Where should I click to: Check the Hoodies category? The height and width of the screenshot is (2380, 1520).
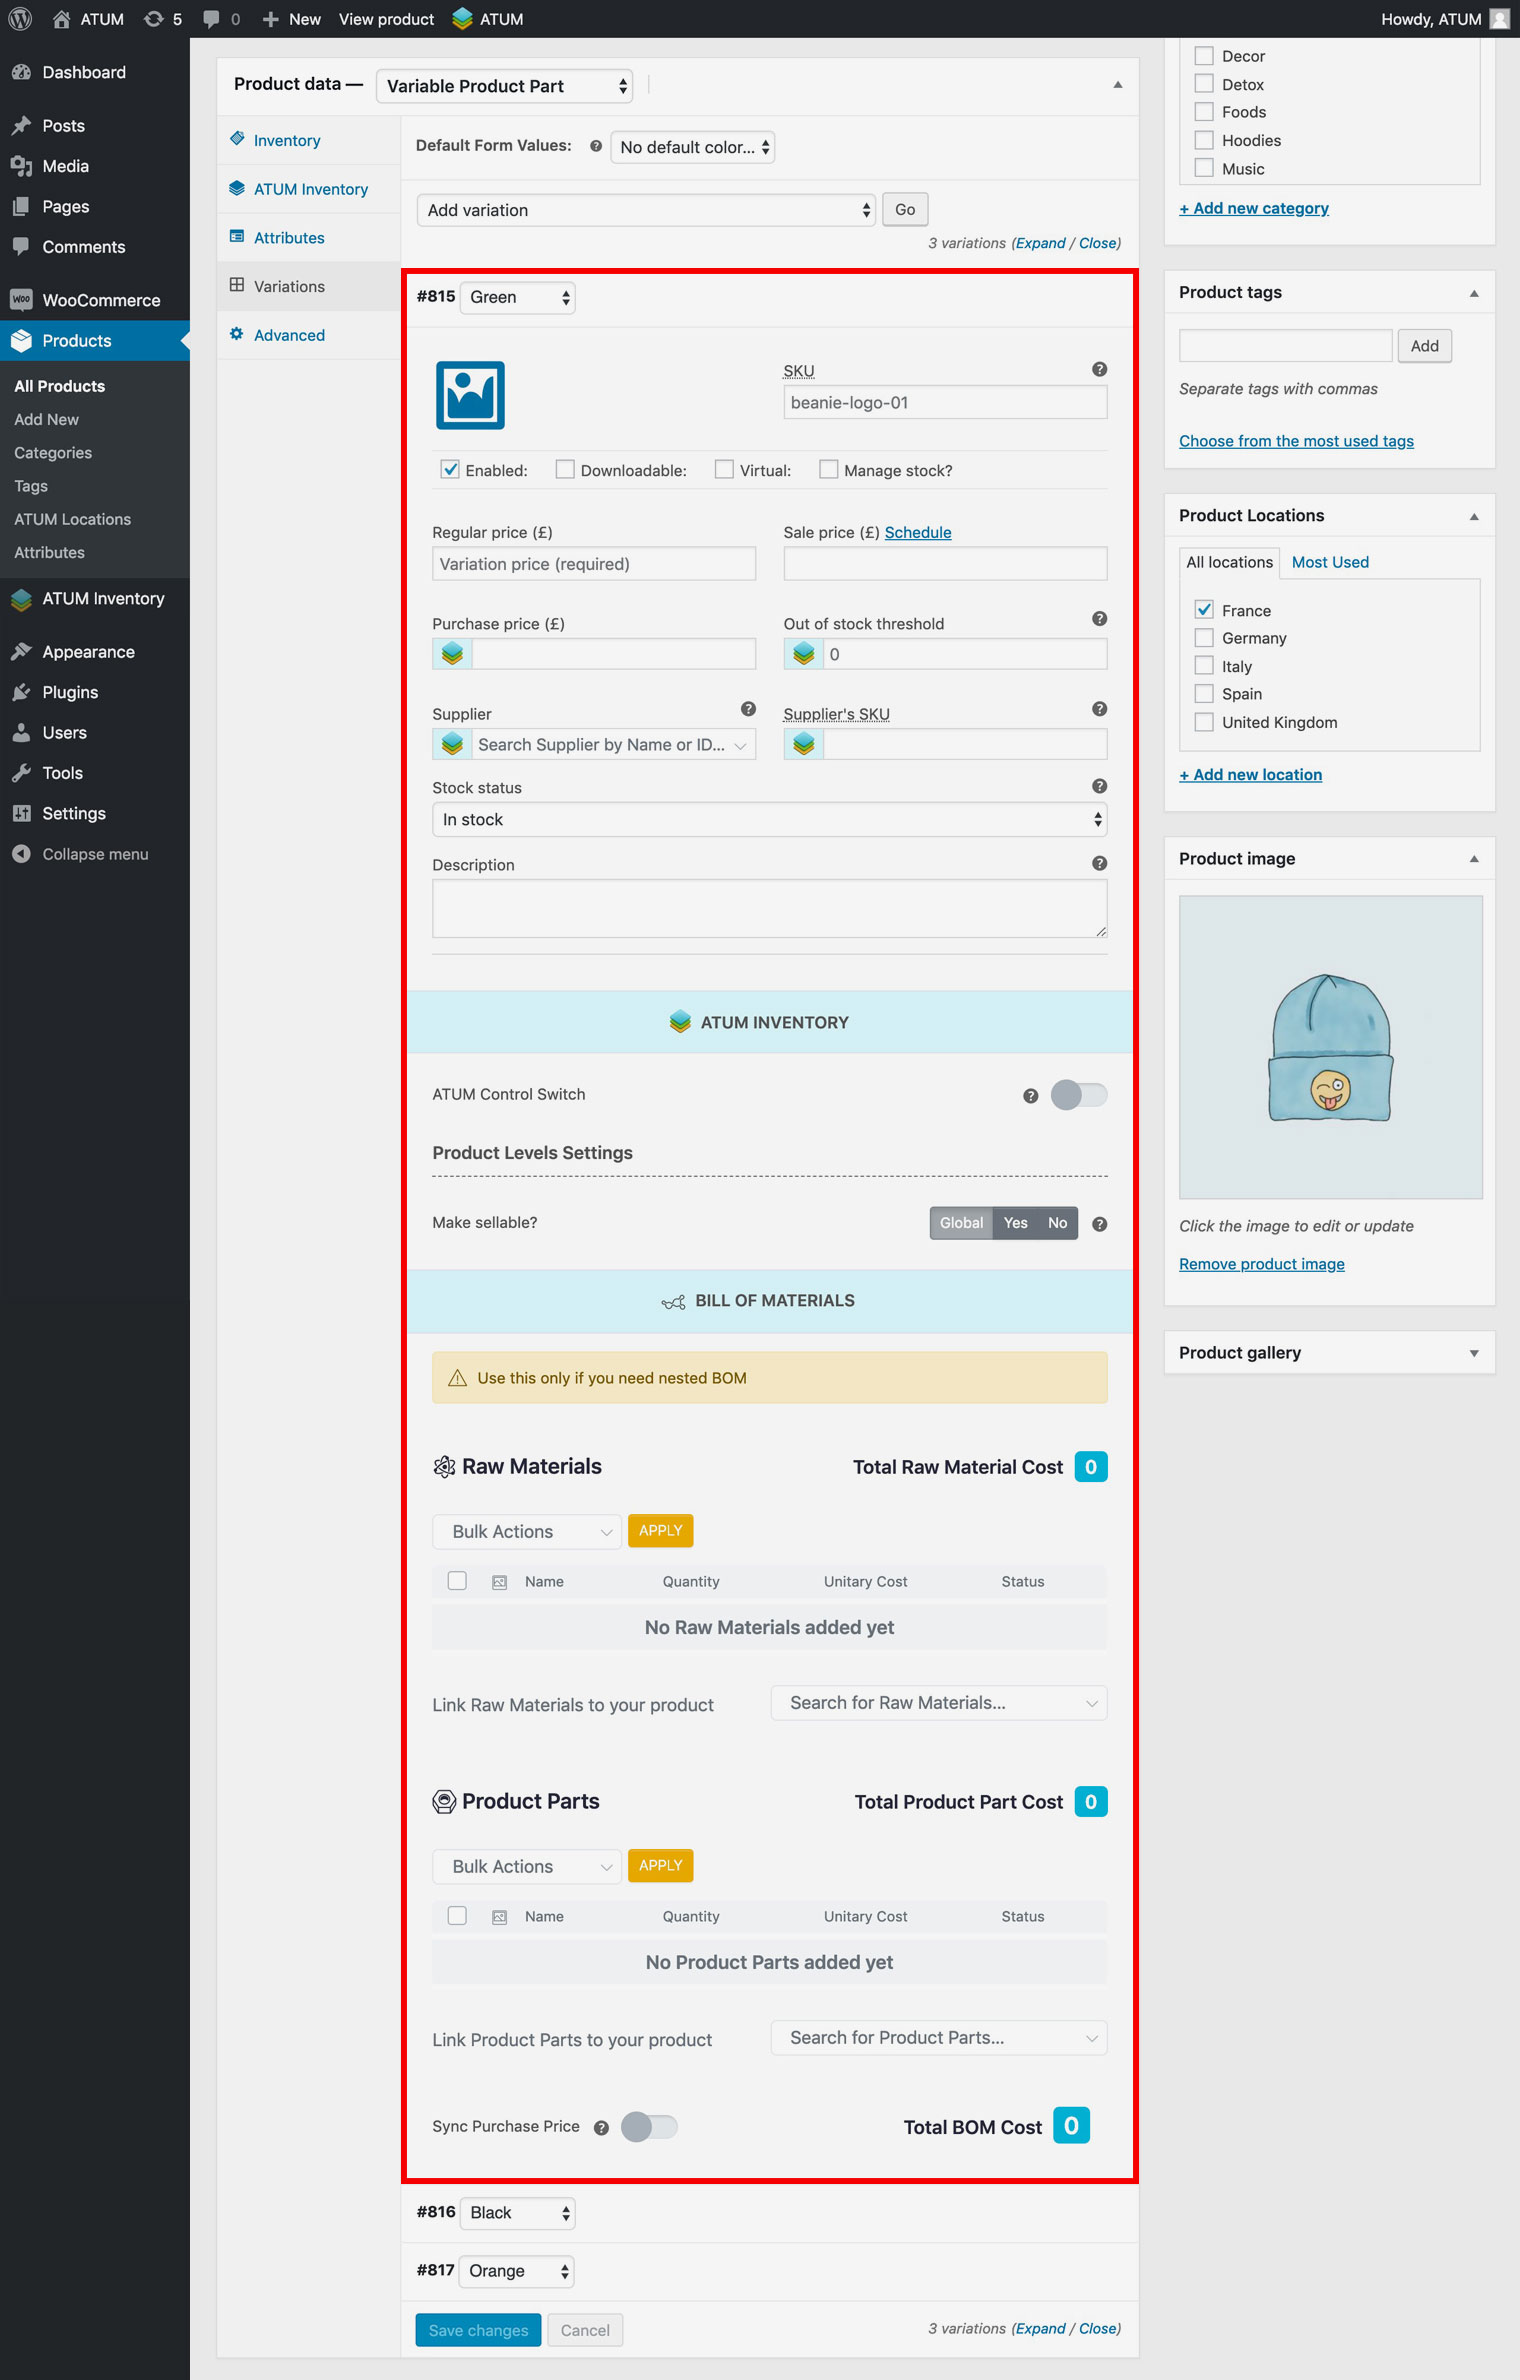[1204, 140]
